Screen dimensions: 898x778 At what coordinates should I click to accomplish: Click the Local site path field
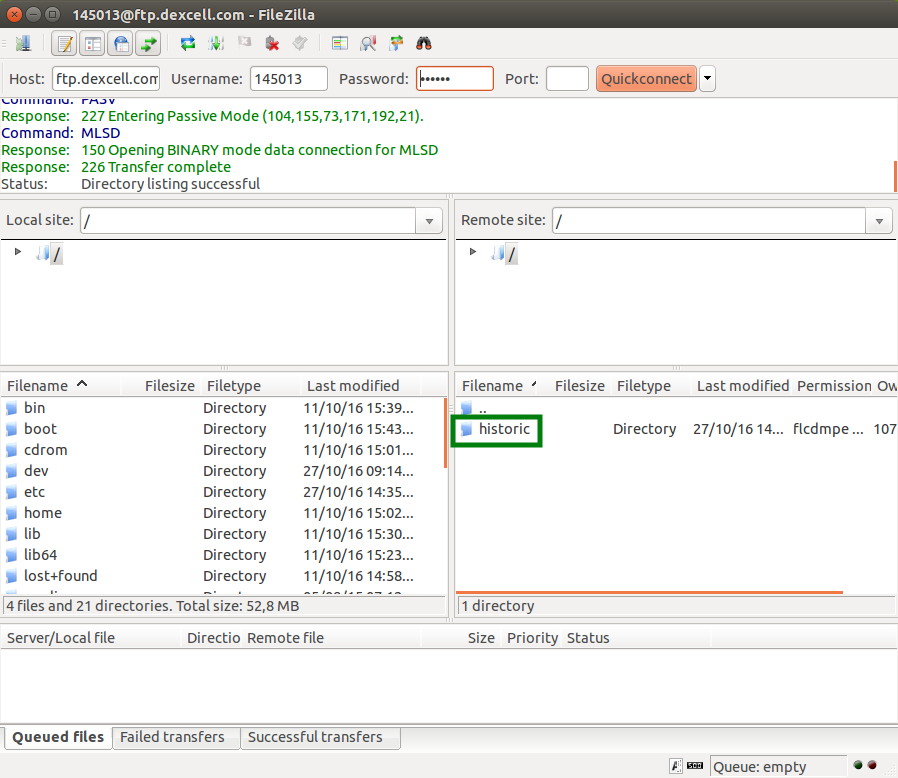(x=248, y=221)
